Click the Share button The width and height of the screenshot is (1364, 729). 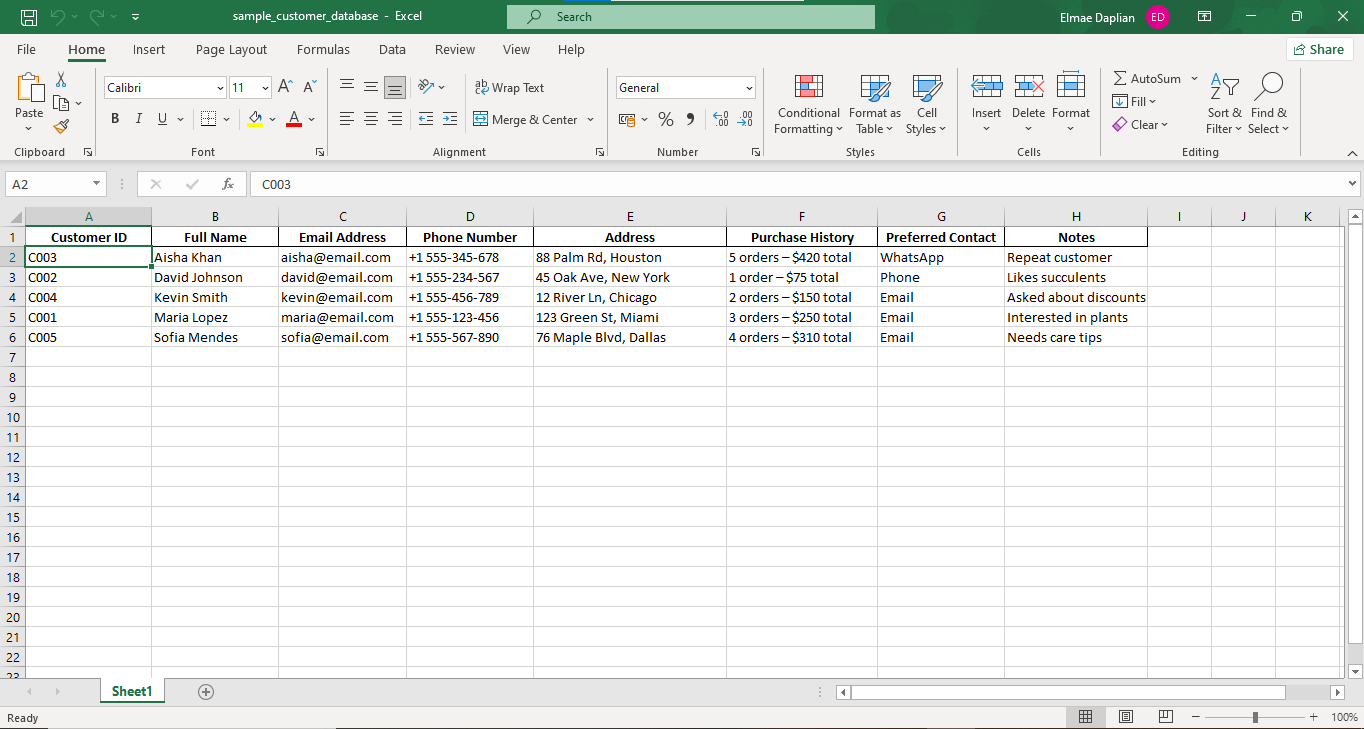1319,49
